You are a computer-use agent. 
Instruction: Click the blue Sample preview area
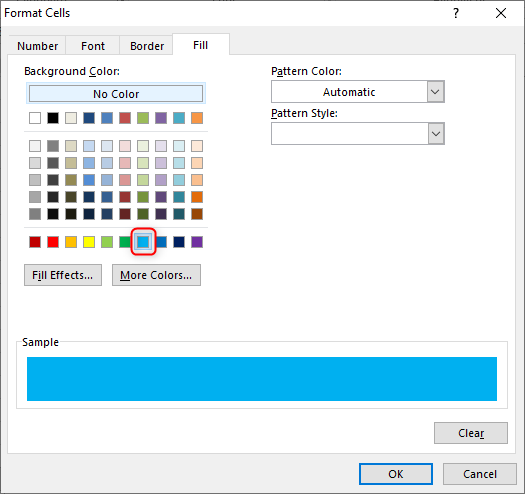pos(262,379)
